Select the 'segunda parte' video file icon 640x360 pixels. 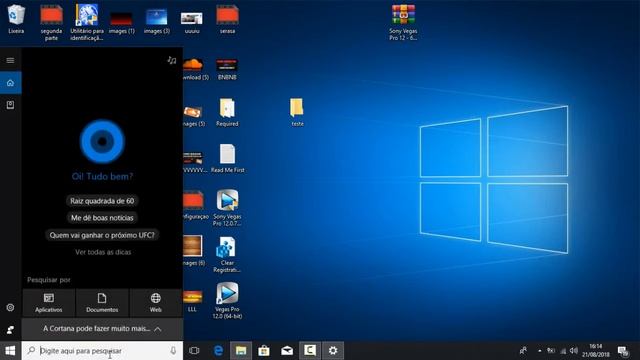point(51,22)
